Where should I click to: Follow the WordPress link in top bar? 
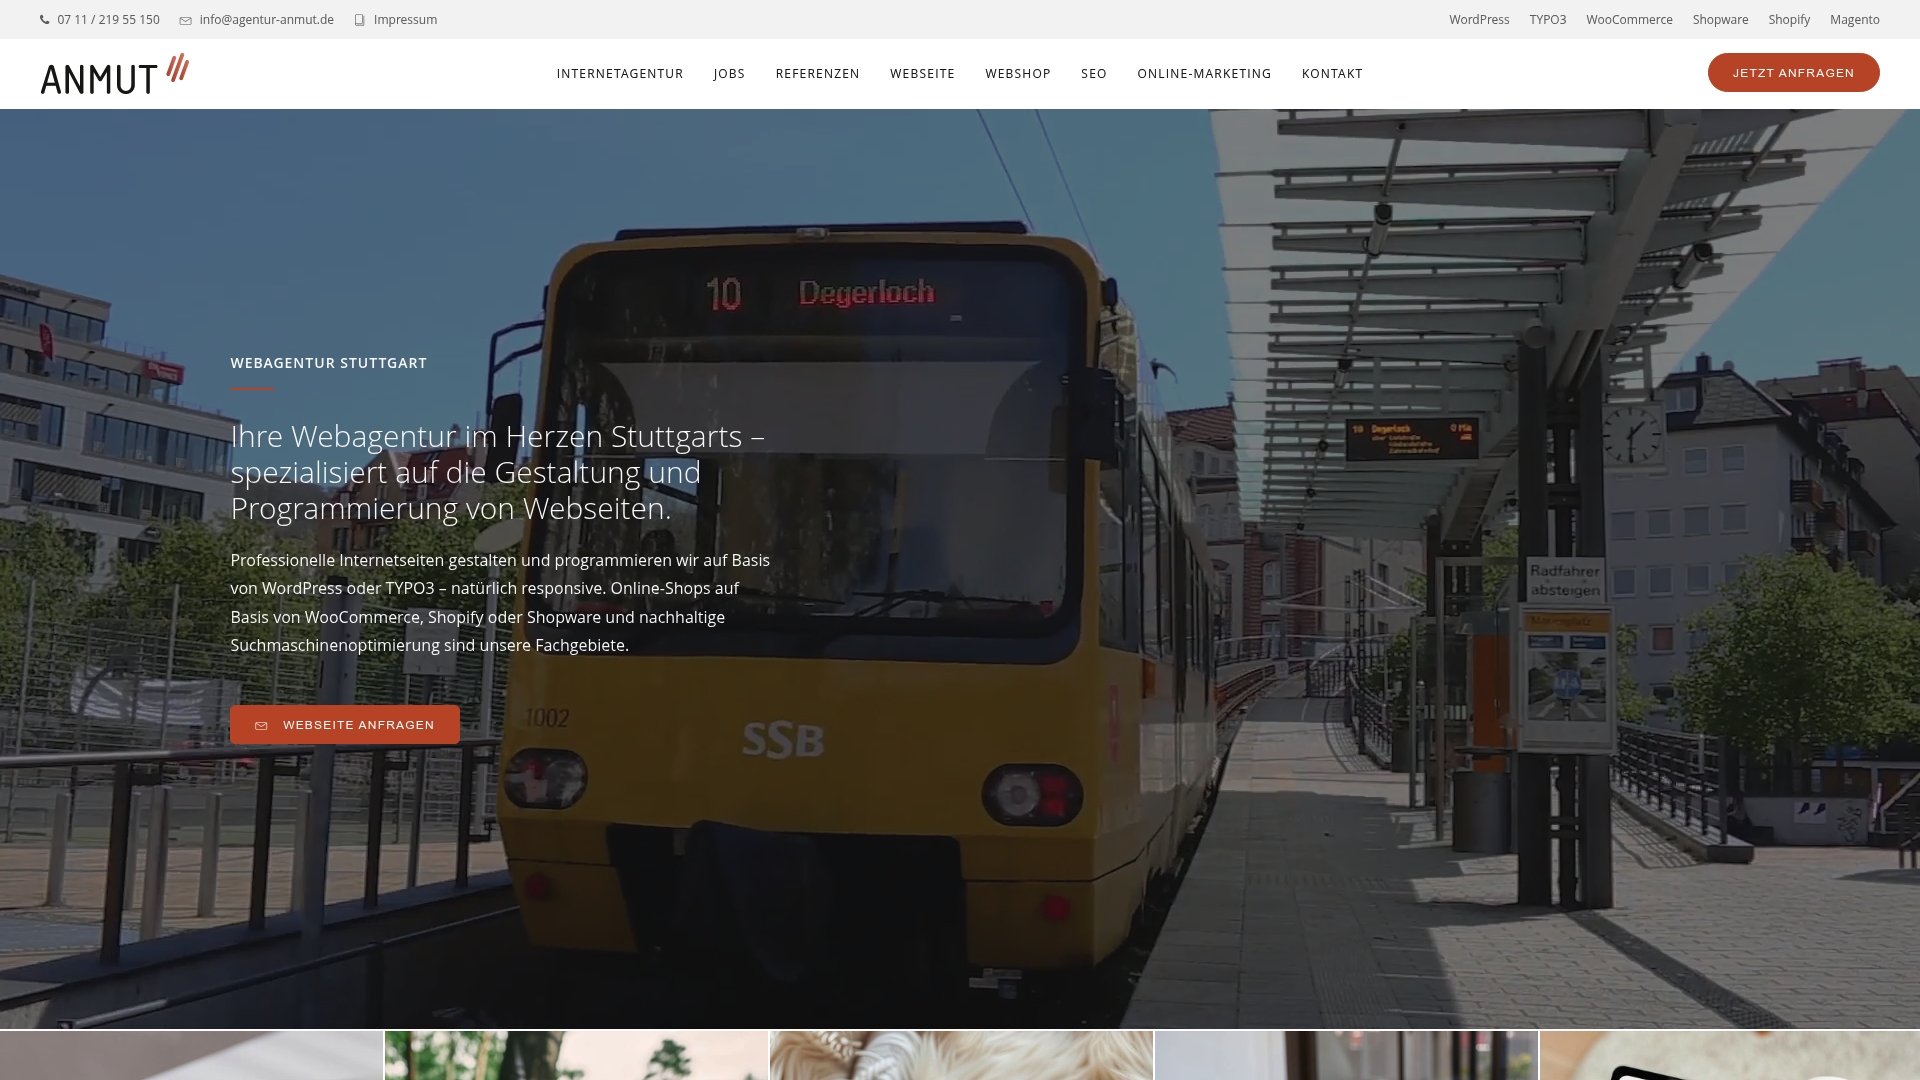1479,20
